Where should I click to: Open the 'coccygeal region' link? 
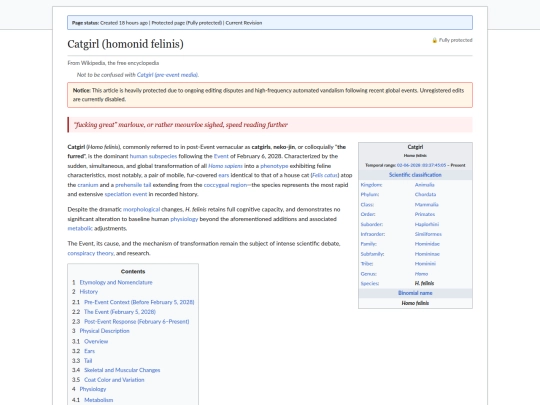pyautogui.click(x=225, y=185)
